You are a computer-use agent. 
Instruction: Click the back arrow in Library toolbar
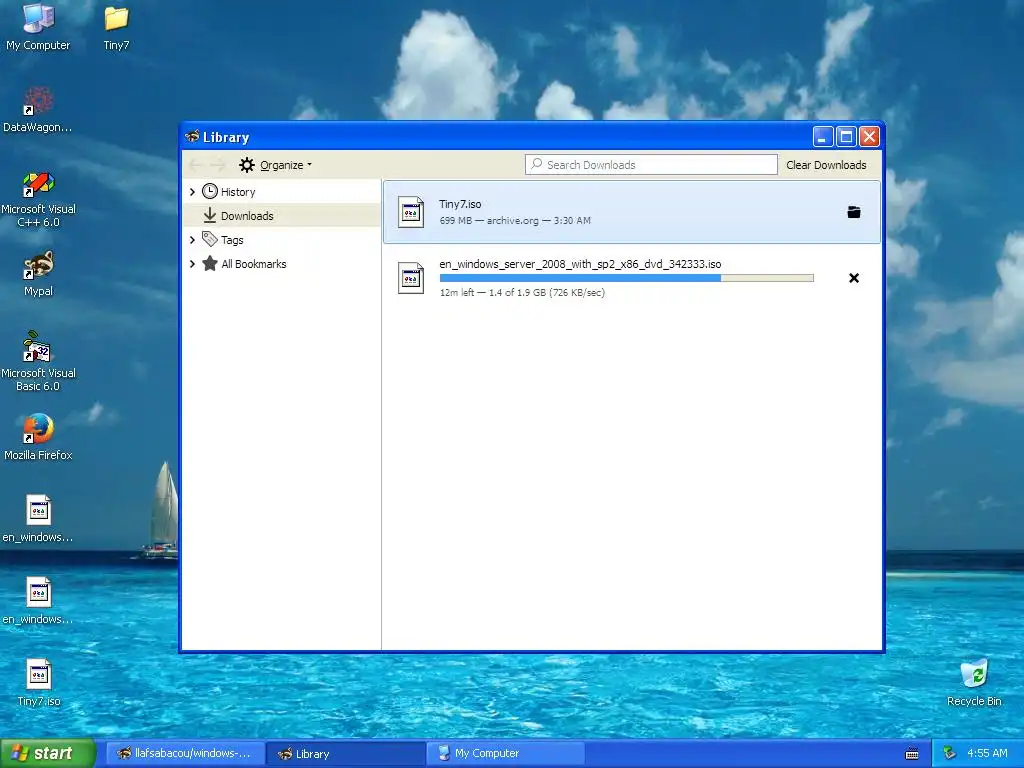[x=195, y=165]
